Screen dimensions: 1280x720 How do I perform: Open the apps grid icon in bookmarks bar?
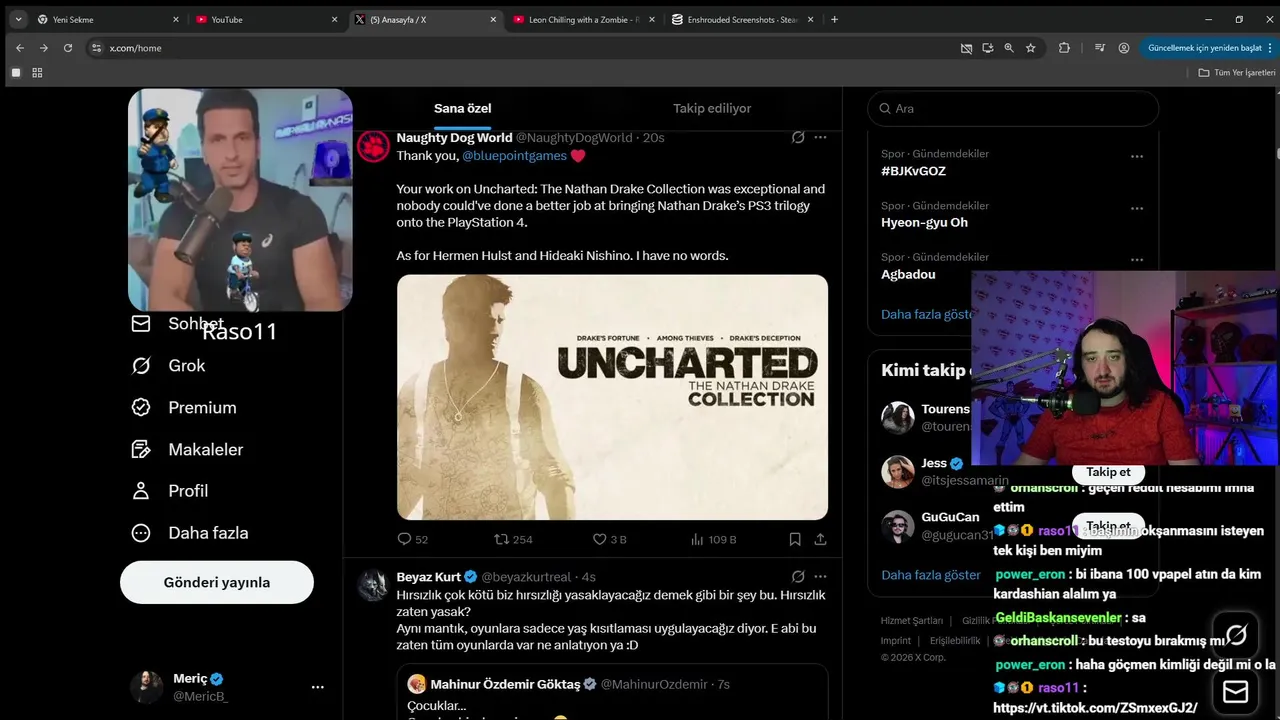coord(37,73)
